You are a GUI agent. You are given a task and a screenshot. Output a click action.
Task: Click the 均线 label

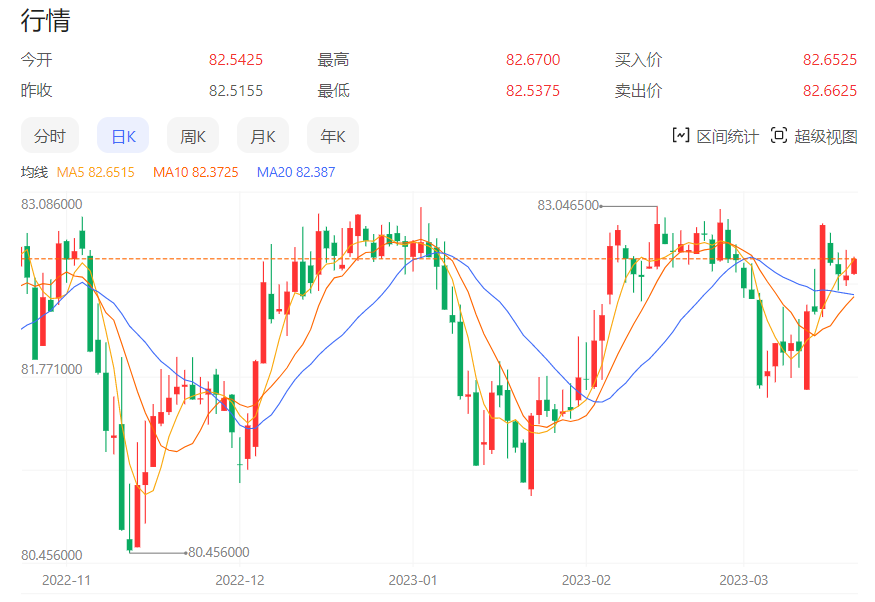click(34, 172)
